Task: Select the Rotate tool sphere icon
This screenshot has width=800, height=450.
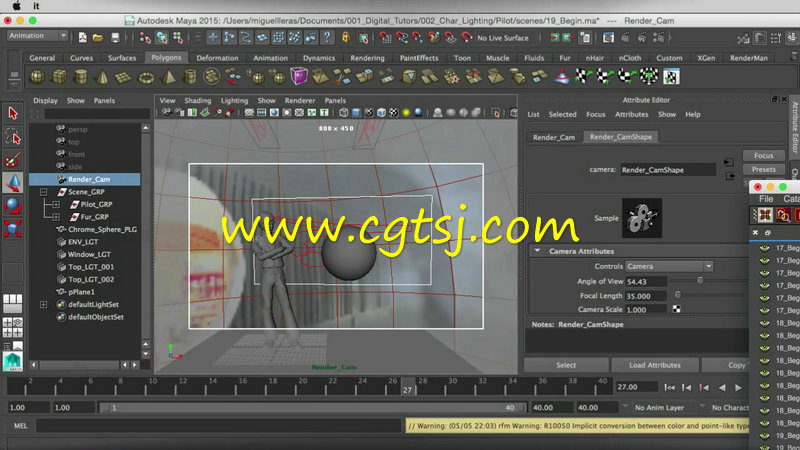Action: (x=13, y=206)
